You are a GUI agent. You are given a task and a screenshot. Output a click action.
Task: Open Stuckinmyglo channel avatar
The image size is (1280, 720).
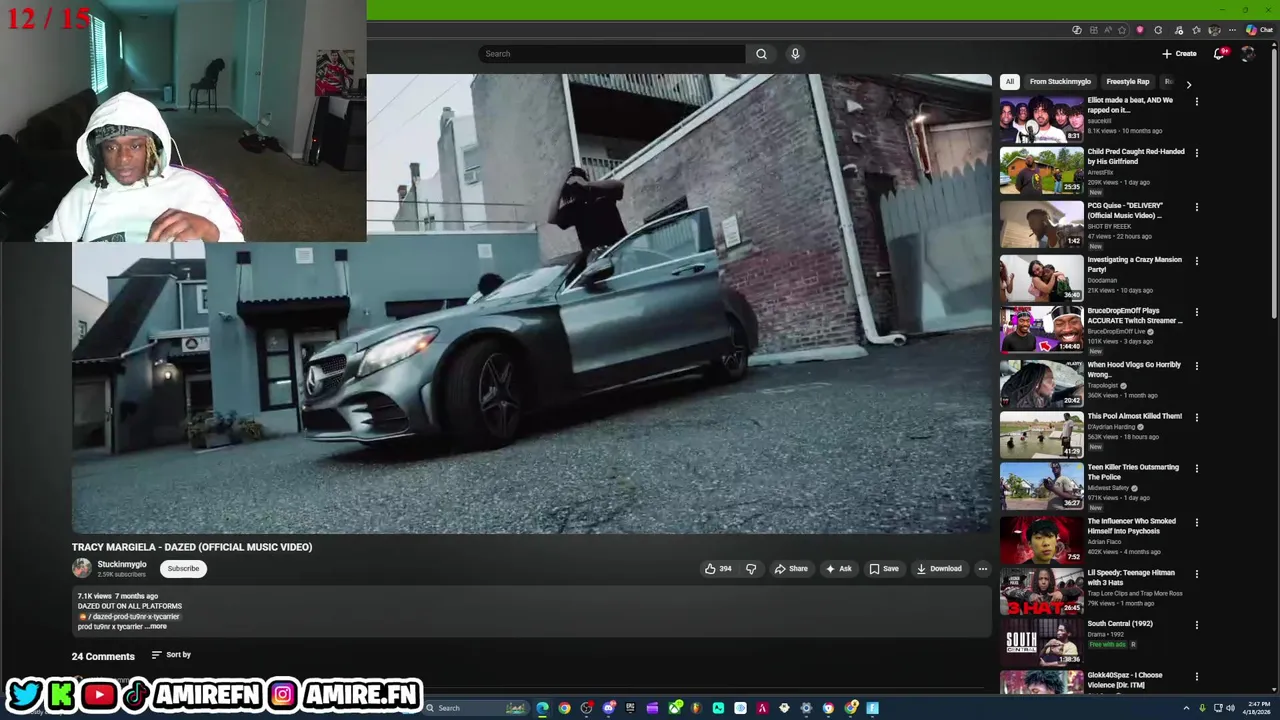click(81, 569)
